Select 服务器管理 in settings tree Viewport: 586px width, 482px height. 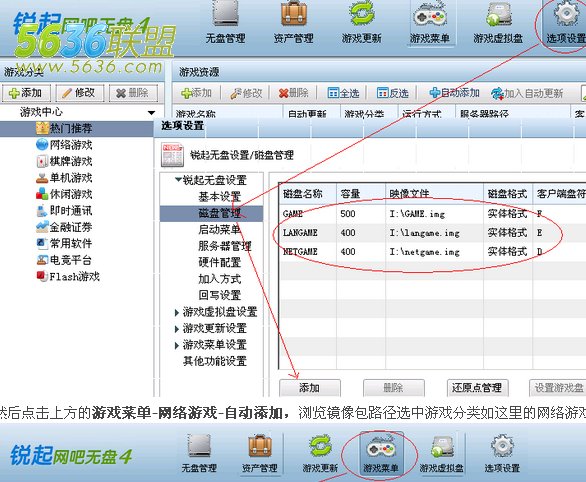(225, 246)
